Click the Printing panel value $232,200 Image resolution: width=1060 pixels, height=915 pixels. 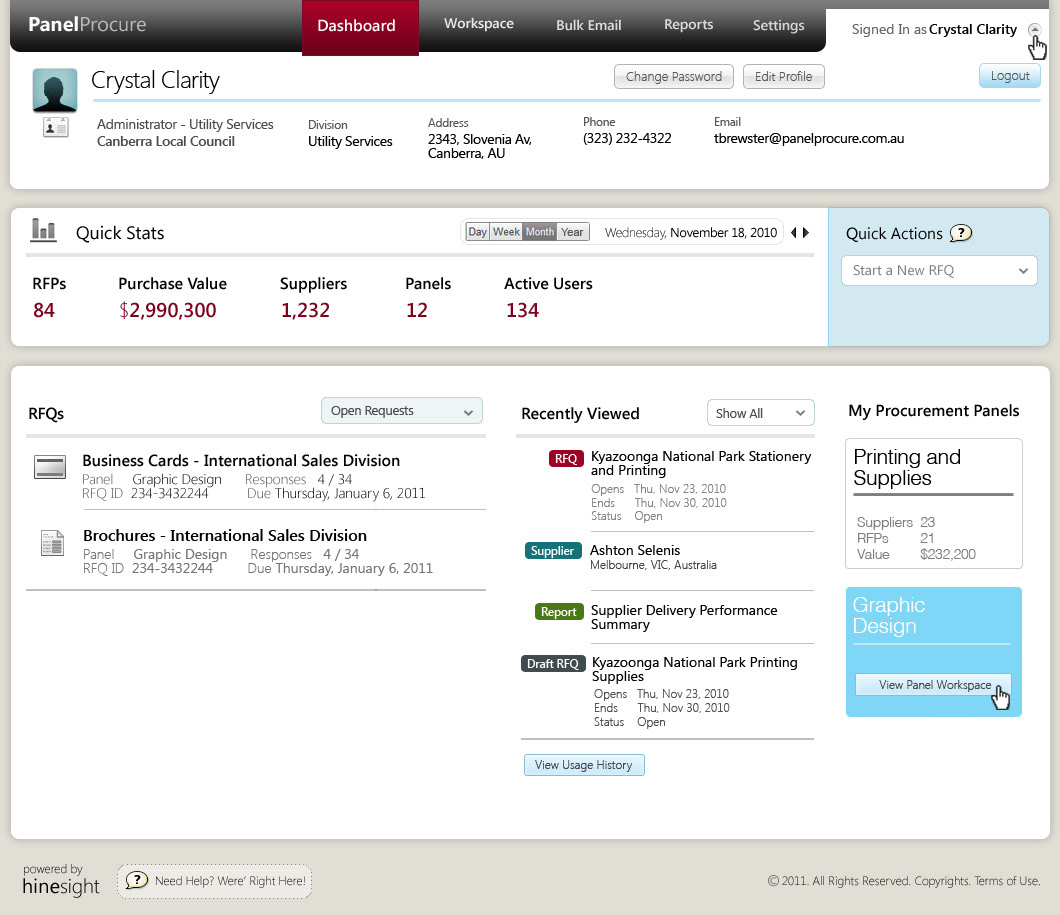point(948,554)
